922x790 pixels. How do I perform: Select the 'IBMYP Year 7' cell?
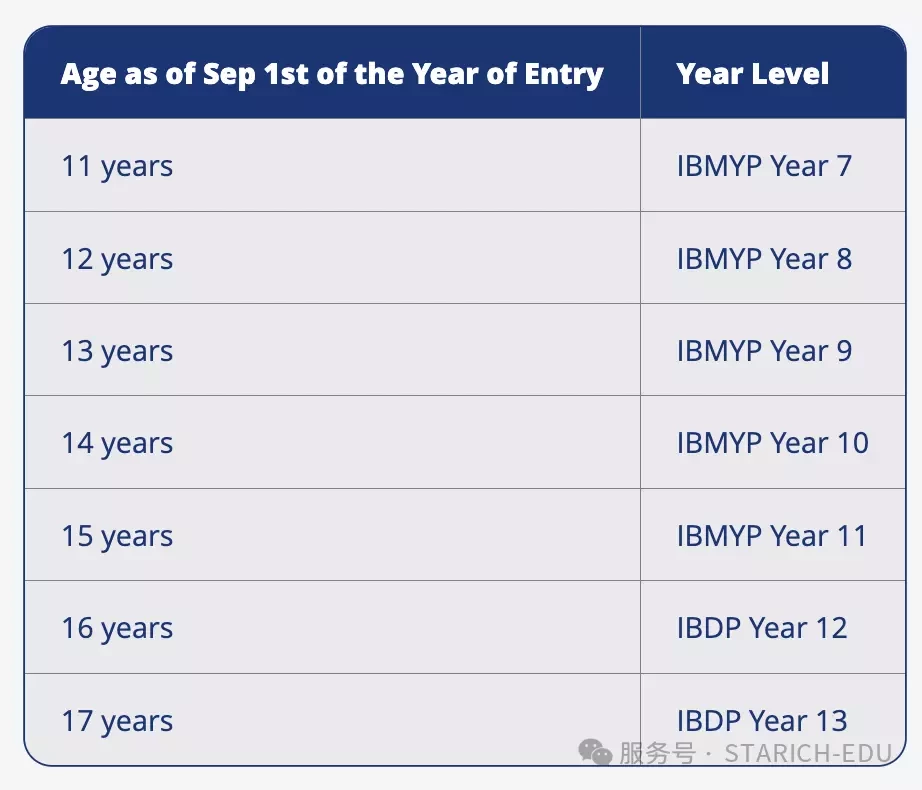point(773,165)
